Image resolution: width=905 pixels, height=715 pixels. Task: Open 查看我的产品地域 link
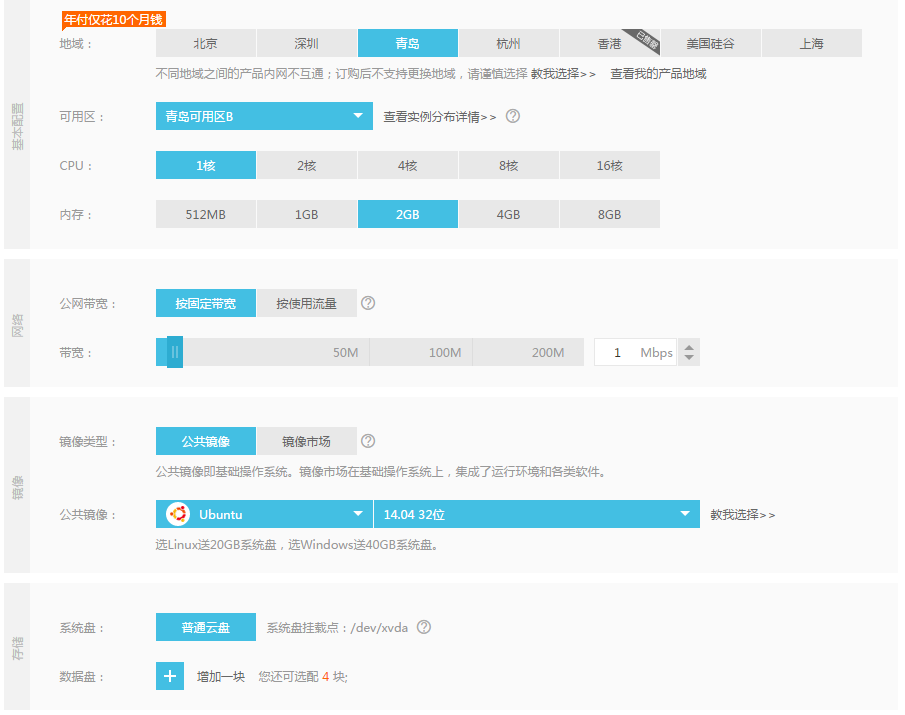click(x=658, y=74)
